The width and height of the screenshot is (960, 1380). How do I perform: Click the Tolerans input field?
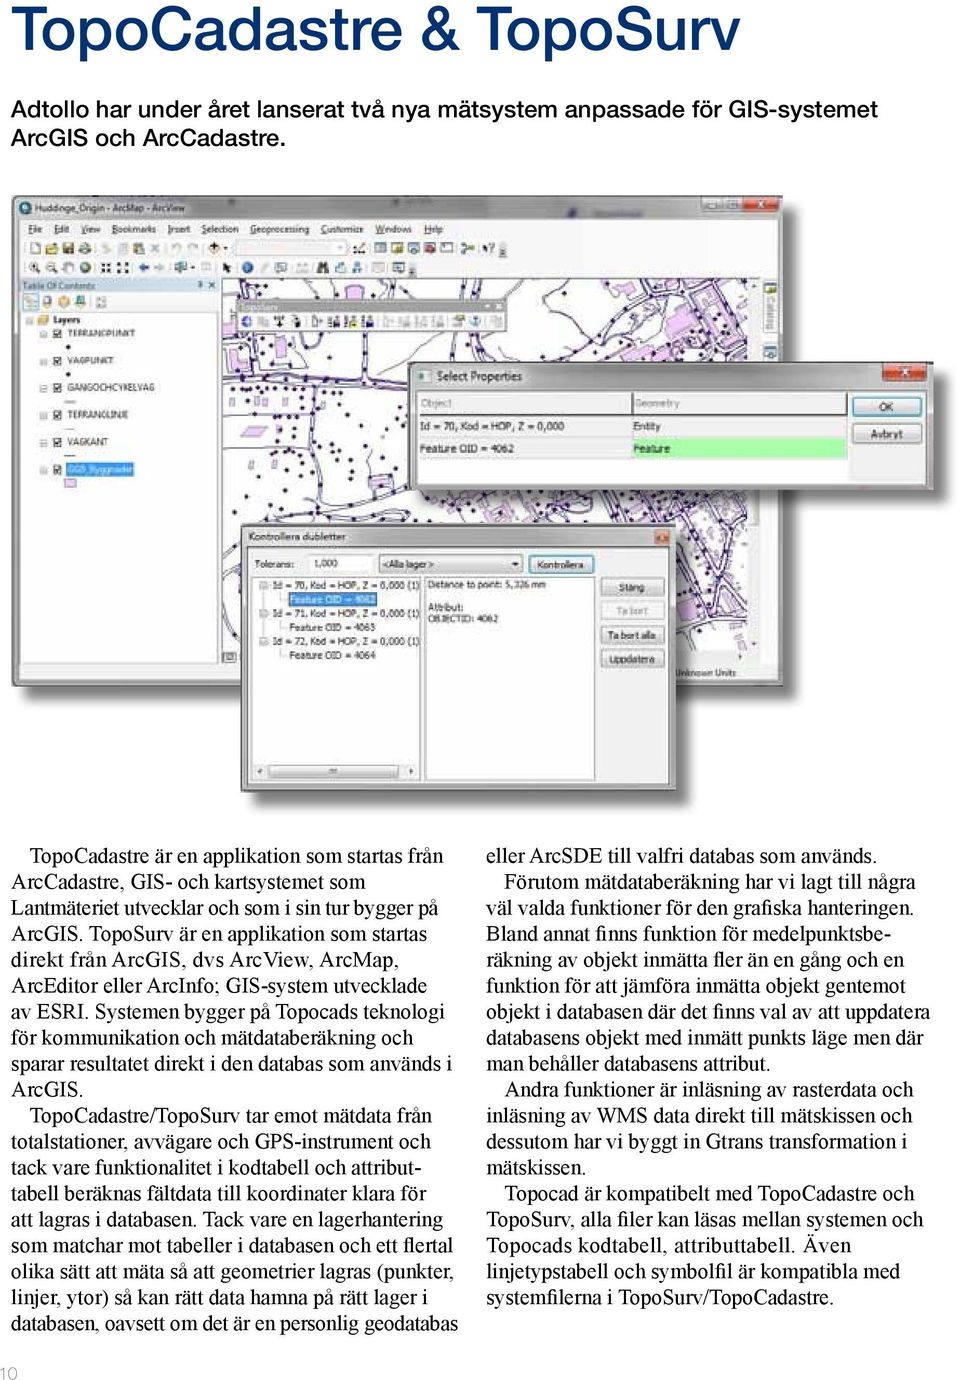click(x=341, y=564)
